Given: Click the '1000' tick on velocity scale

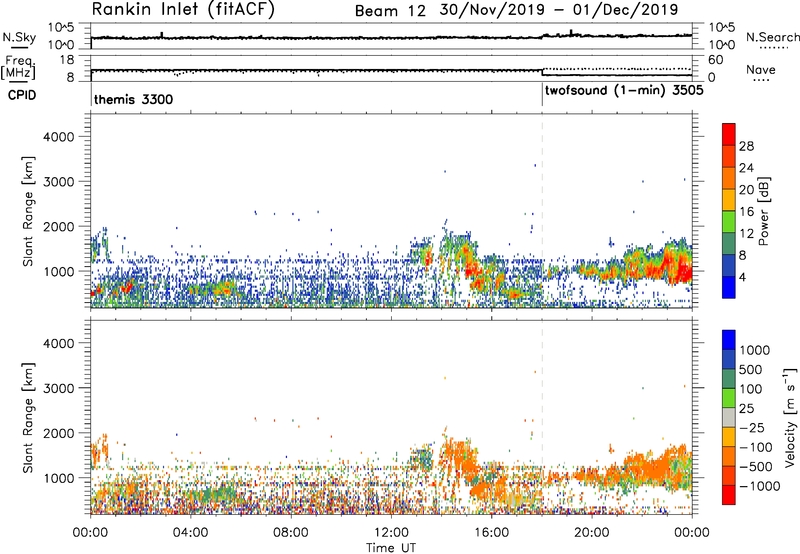Looking at the screenshot, I should (755, 350).
